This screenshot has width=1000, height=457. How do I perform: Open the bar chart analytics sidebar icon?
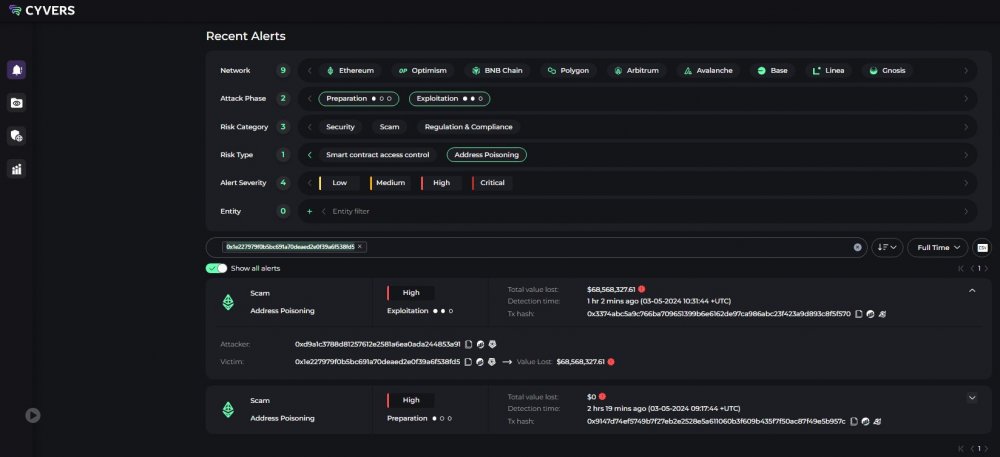(17, 169)
